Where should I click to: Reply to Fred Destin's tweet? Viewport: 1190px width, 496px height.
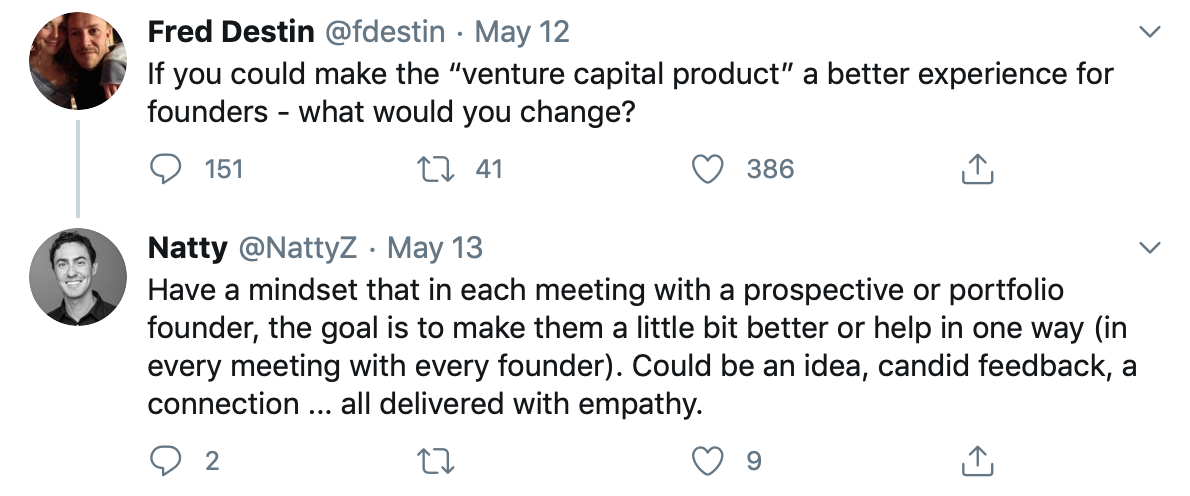tap(164, 170)
